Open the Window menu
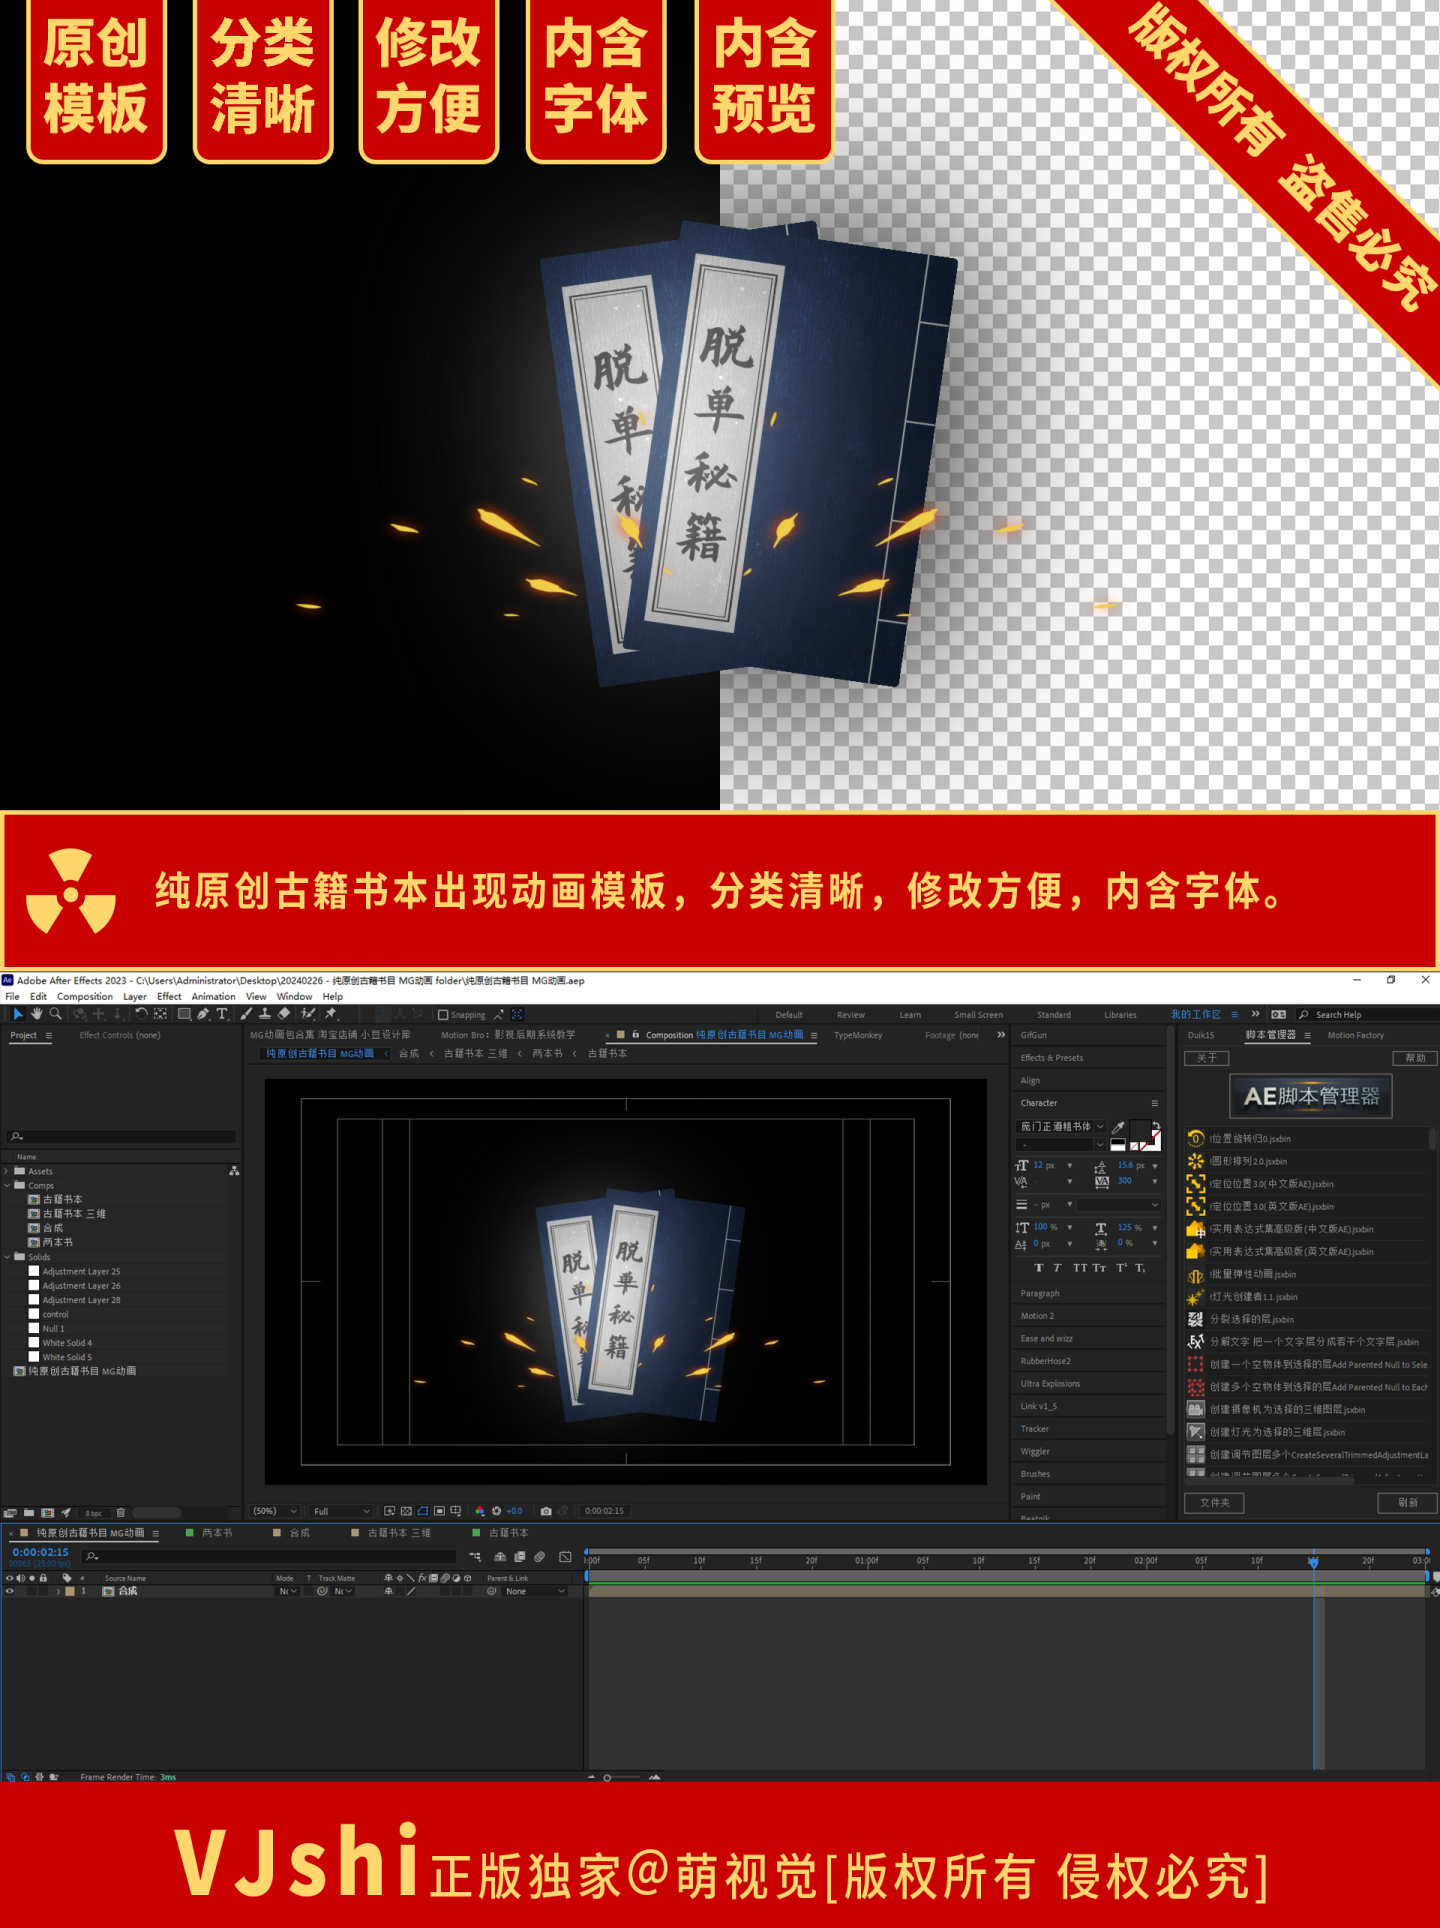 coord(294,997)
